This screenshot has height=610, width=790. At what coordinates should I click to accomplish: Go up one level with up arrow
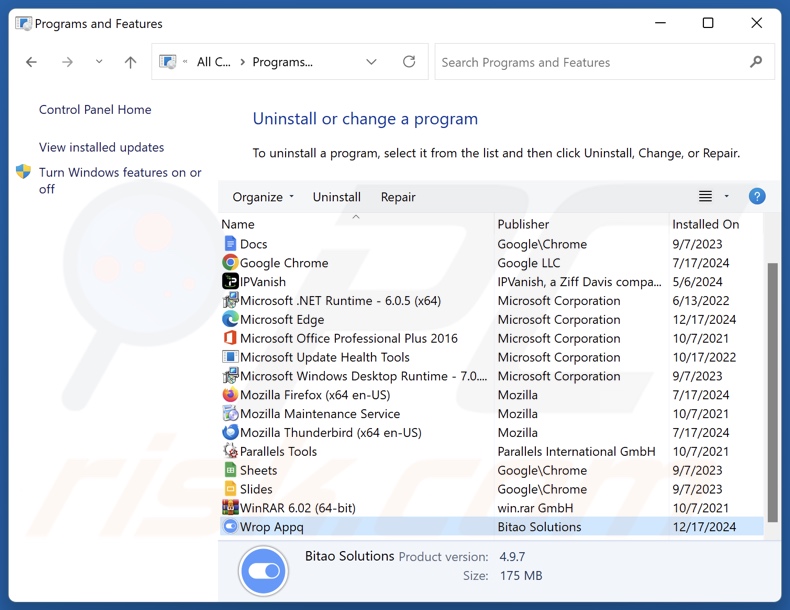tap(130, 62)
